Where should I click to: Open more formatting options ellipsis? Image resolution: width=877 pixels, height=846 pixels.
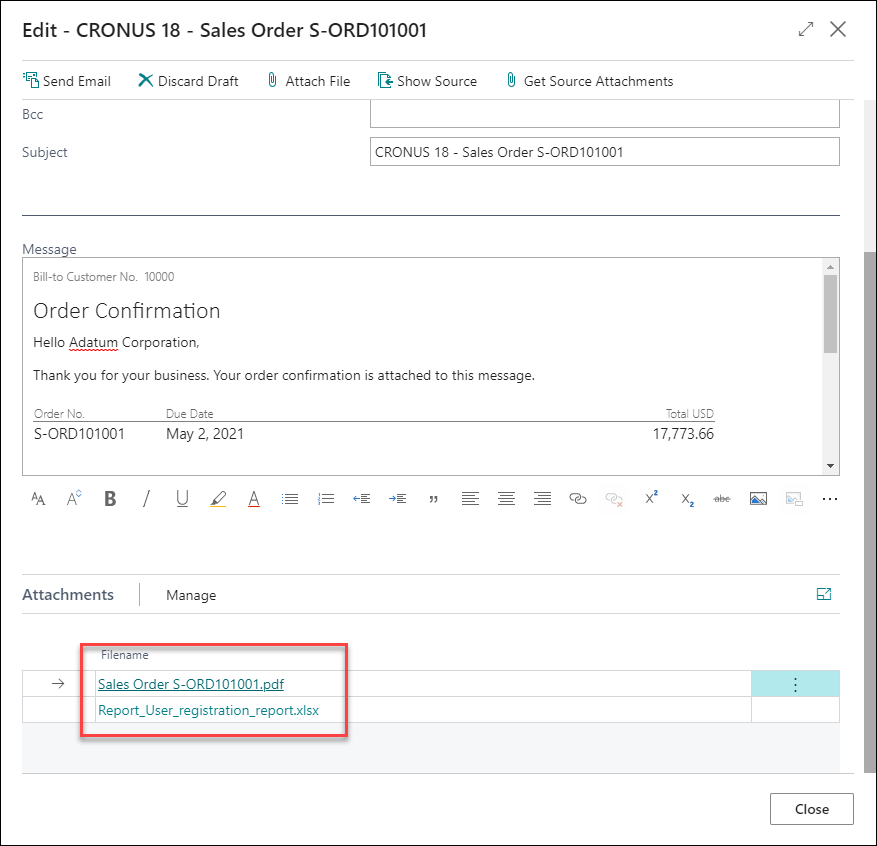click(830, 499)
